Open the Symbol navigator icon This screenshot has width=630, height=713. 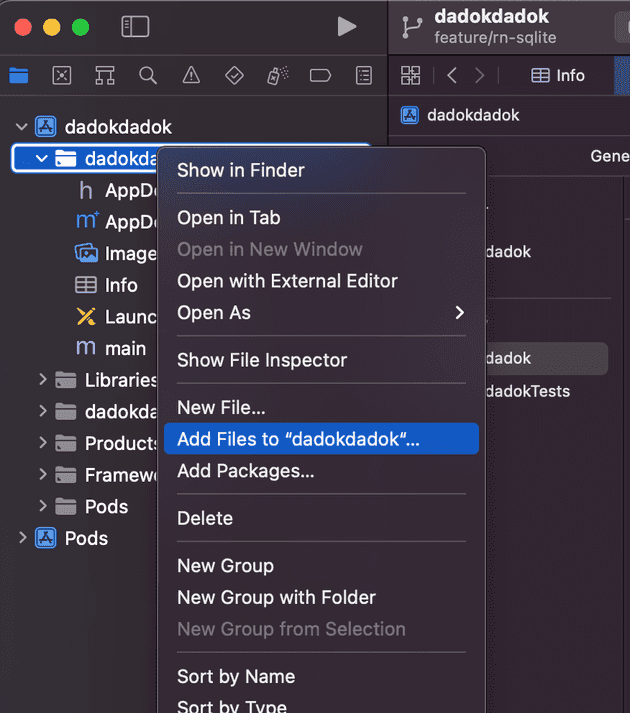[x=104, y=76]
